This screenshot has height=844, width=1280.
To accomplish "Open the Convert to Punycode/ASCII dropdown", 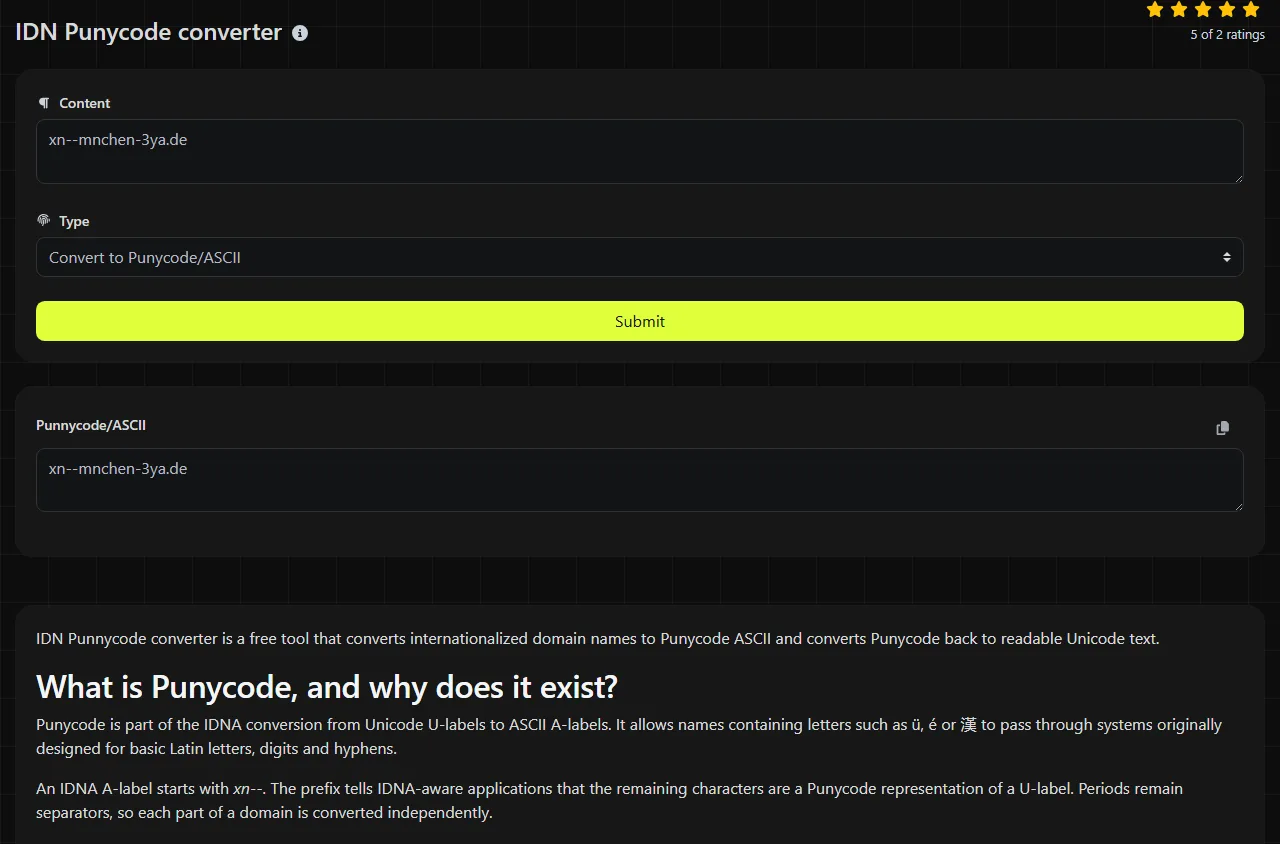I will point(640,257).
